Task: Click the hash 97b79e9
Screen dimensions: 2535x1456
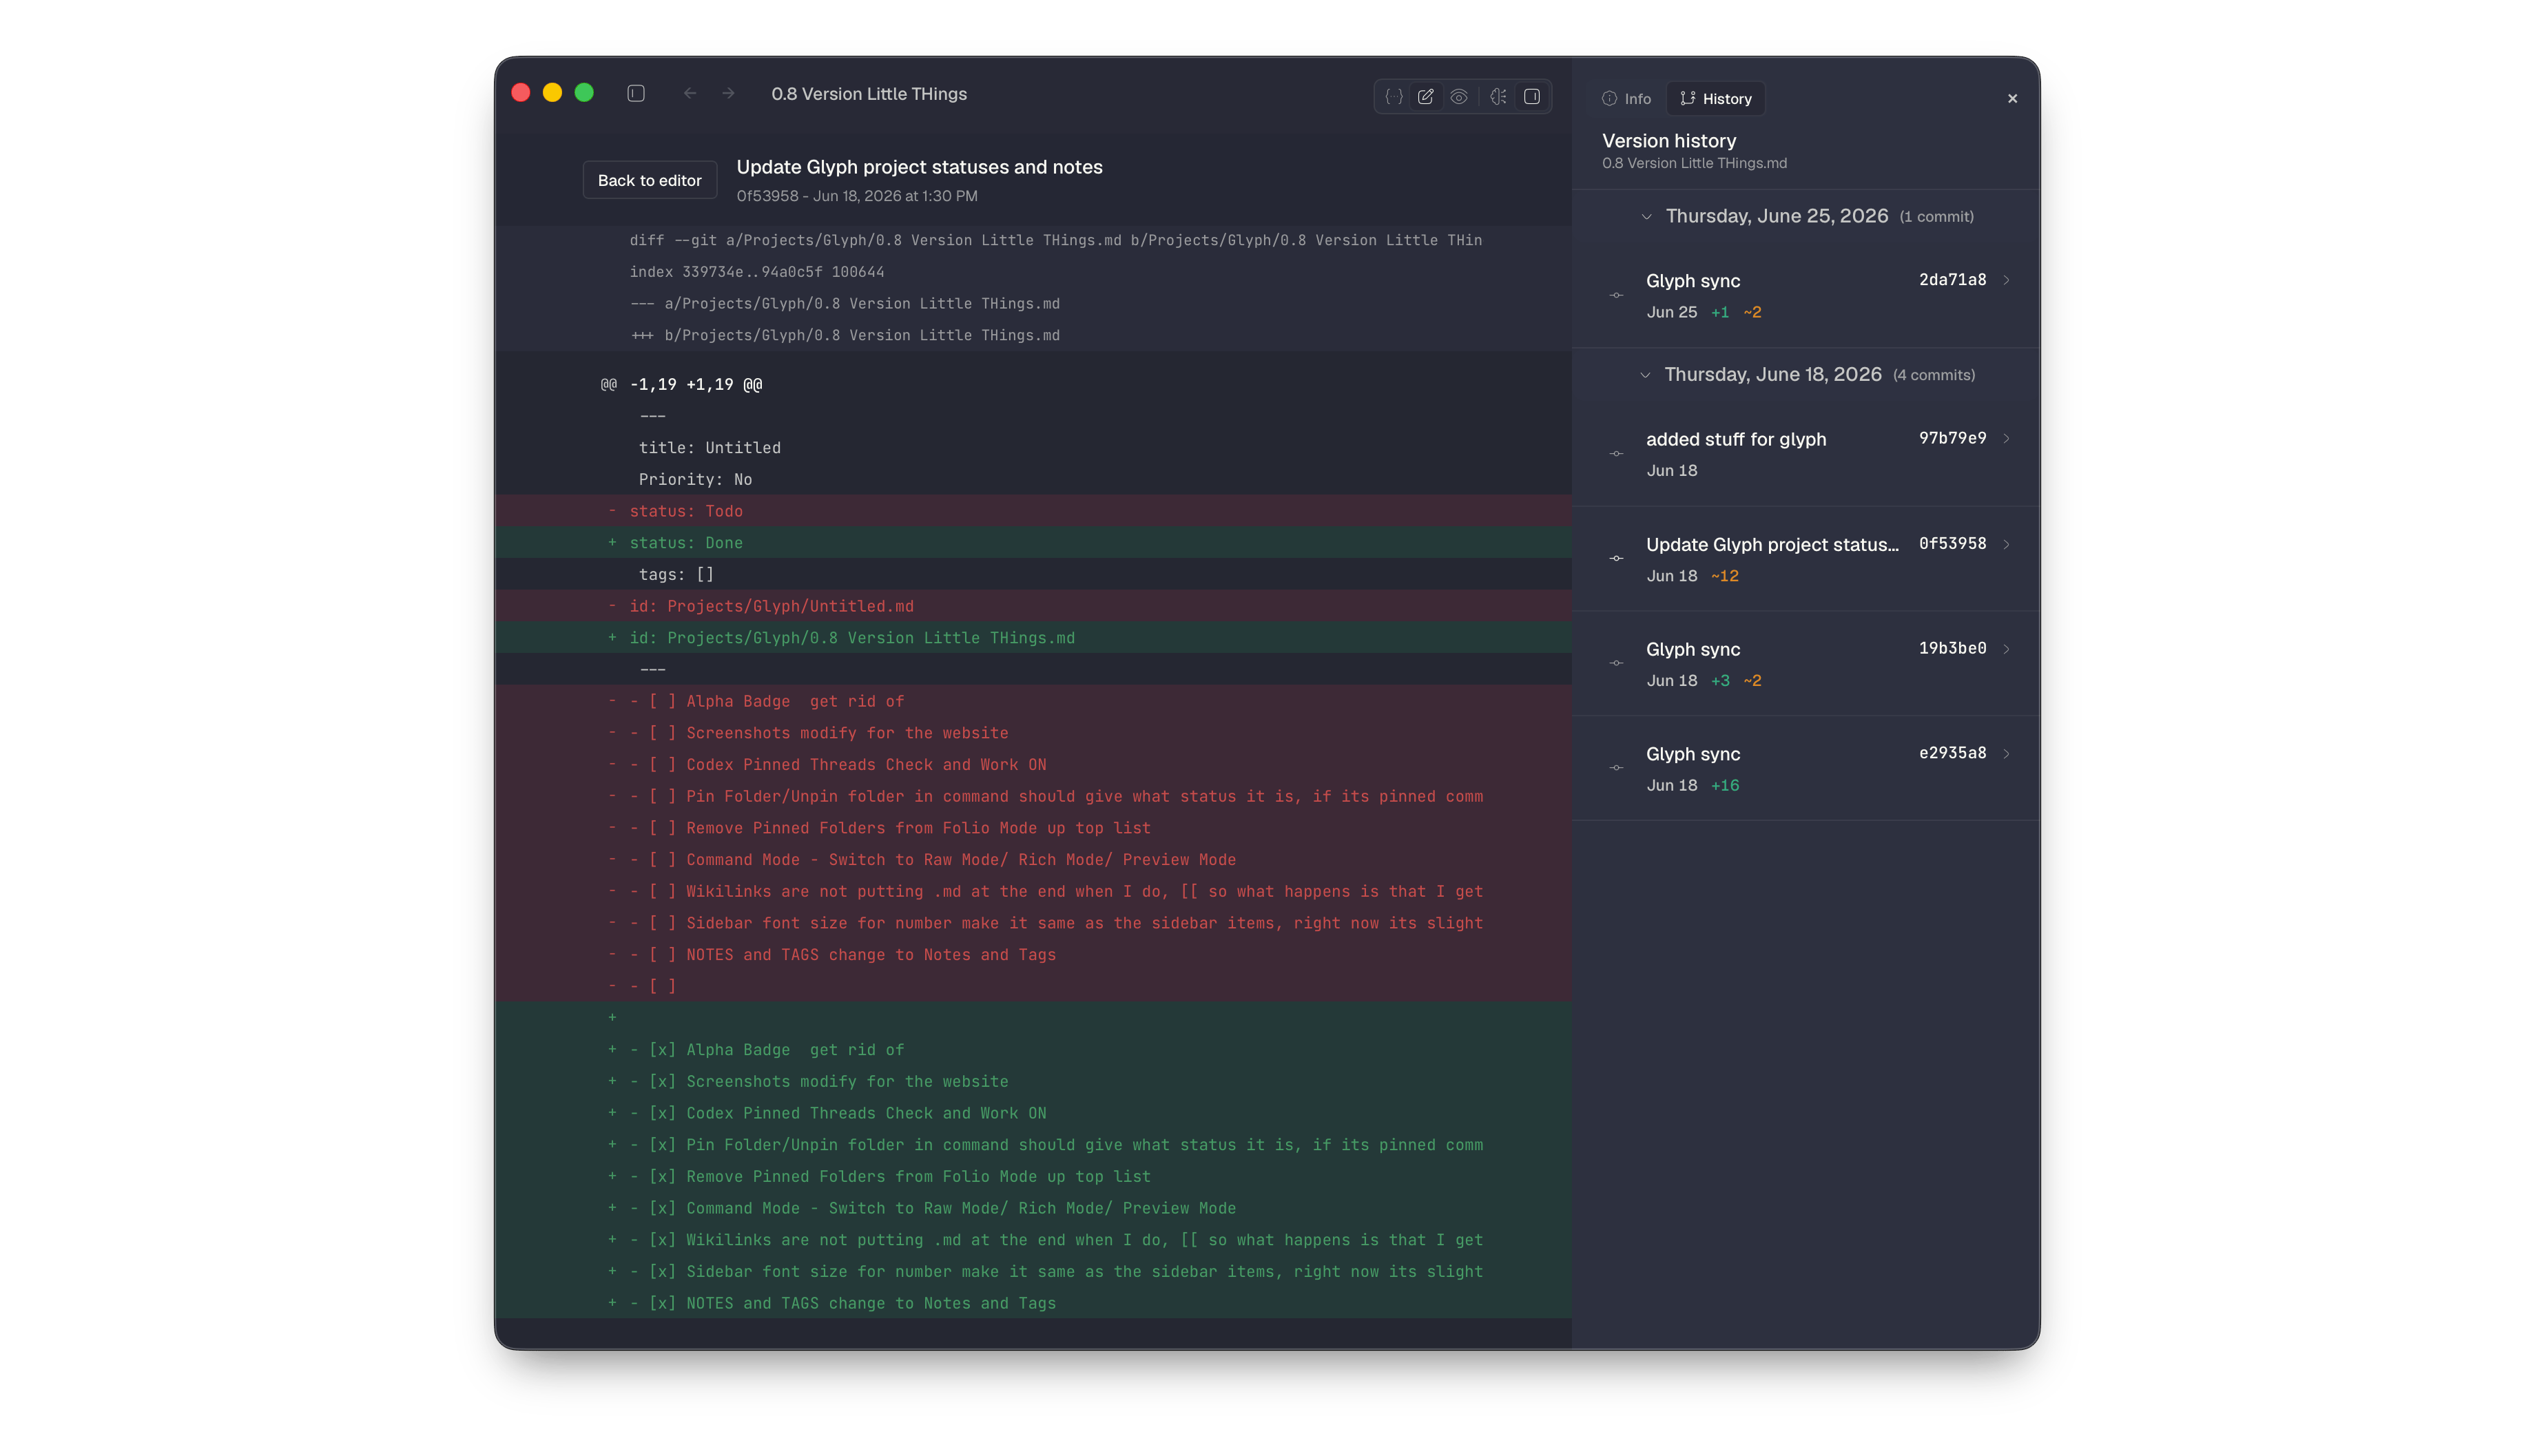Action: (1952, 438)
